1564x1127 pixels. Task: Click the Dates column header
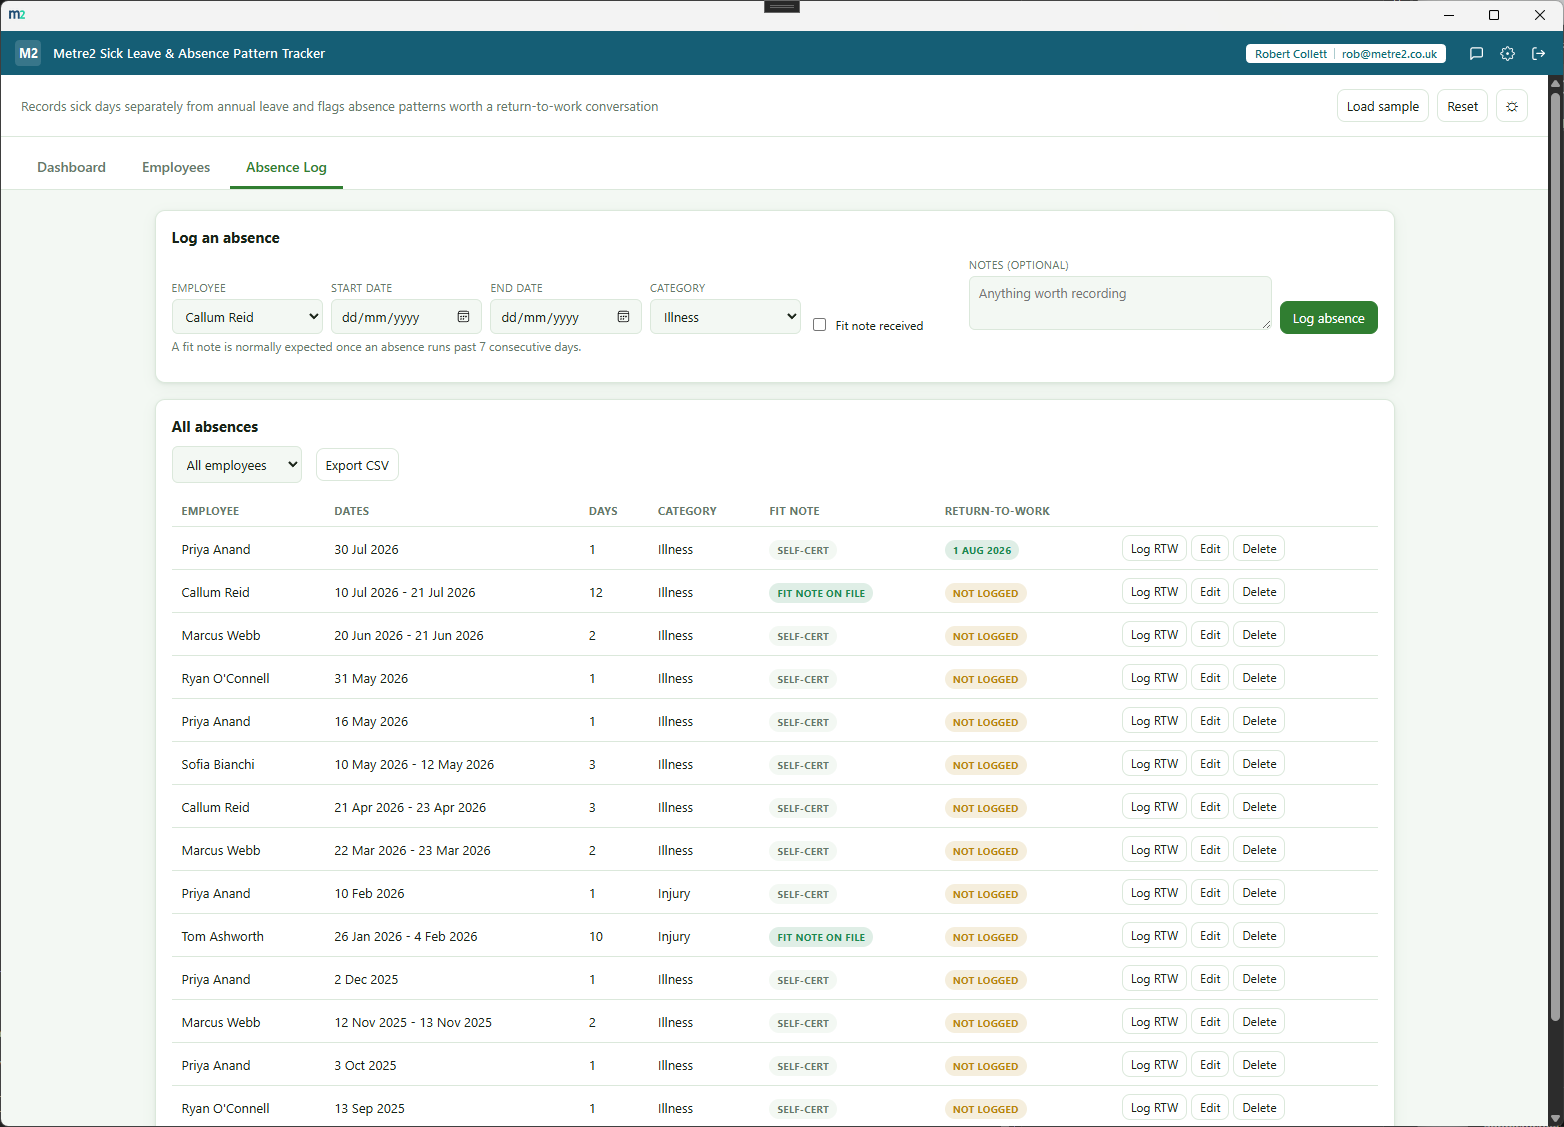pyautogui.click(x=352, y=511)
